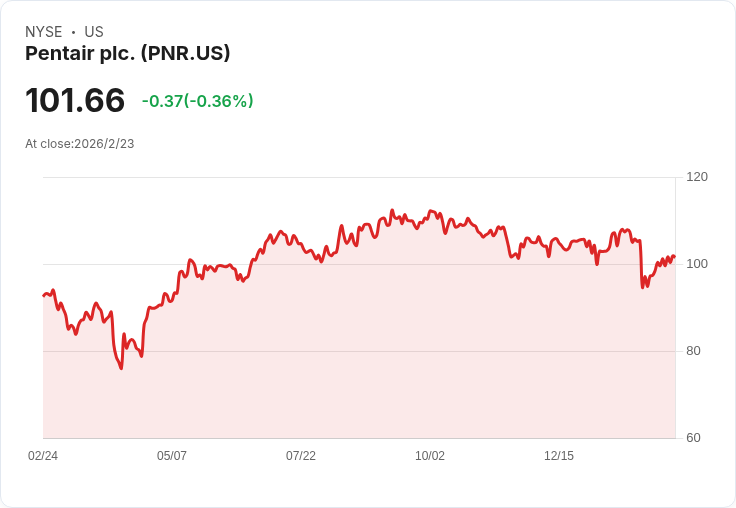This screenshot has width=736, height=508.
Task: Click the 100 price axis label
Action: pos(697,264)
